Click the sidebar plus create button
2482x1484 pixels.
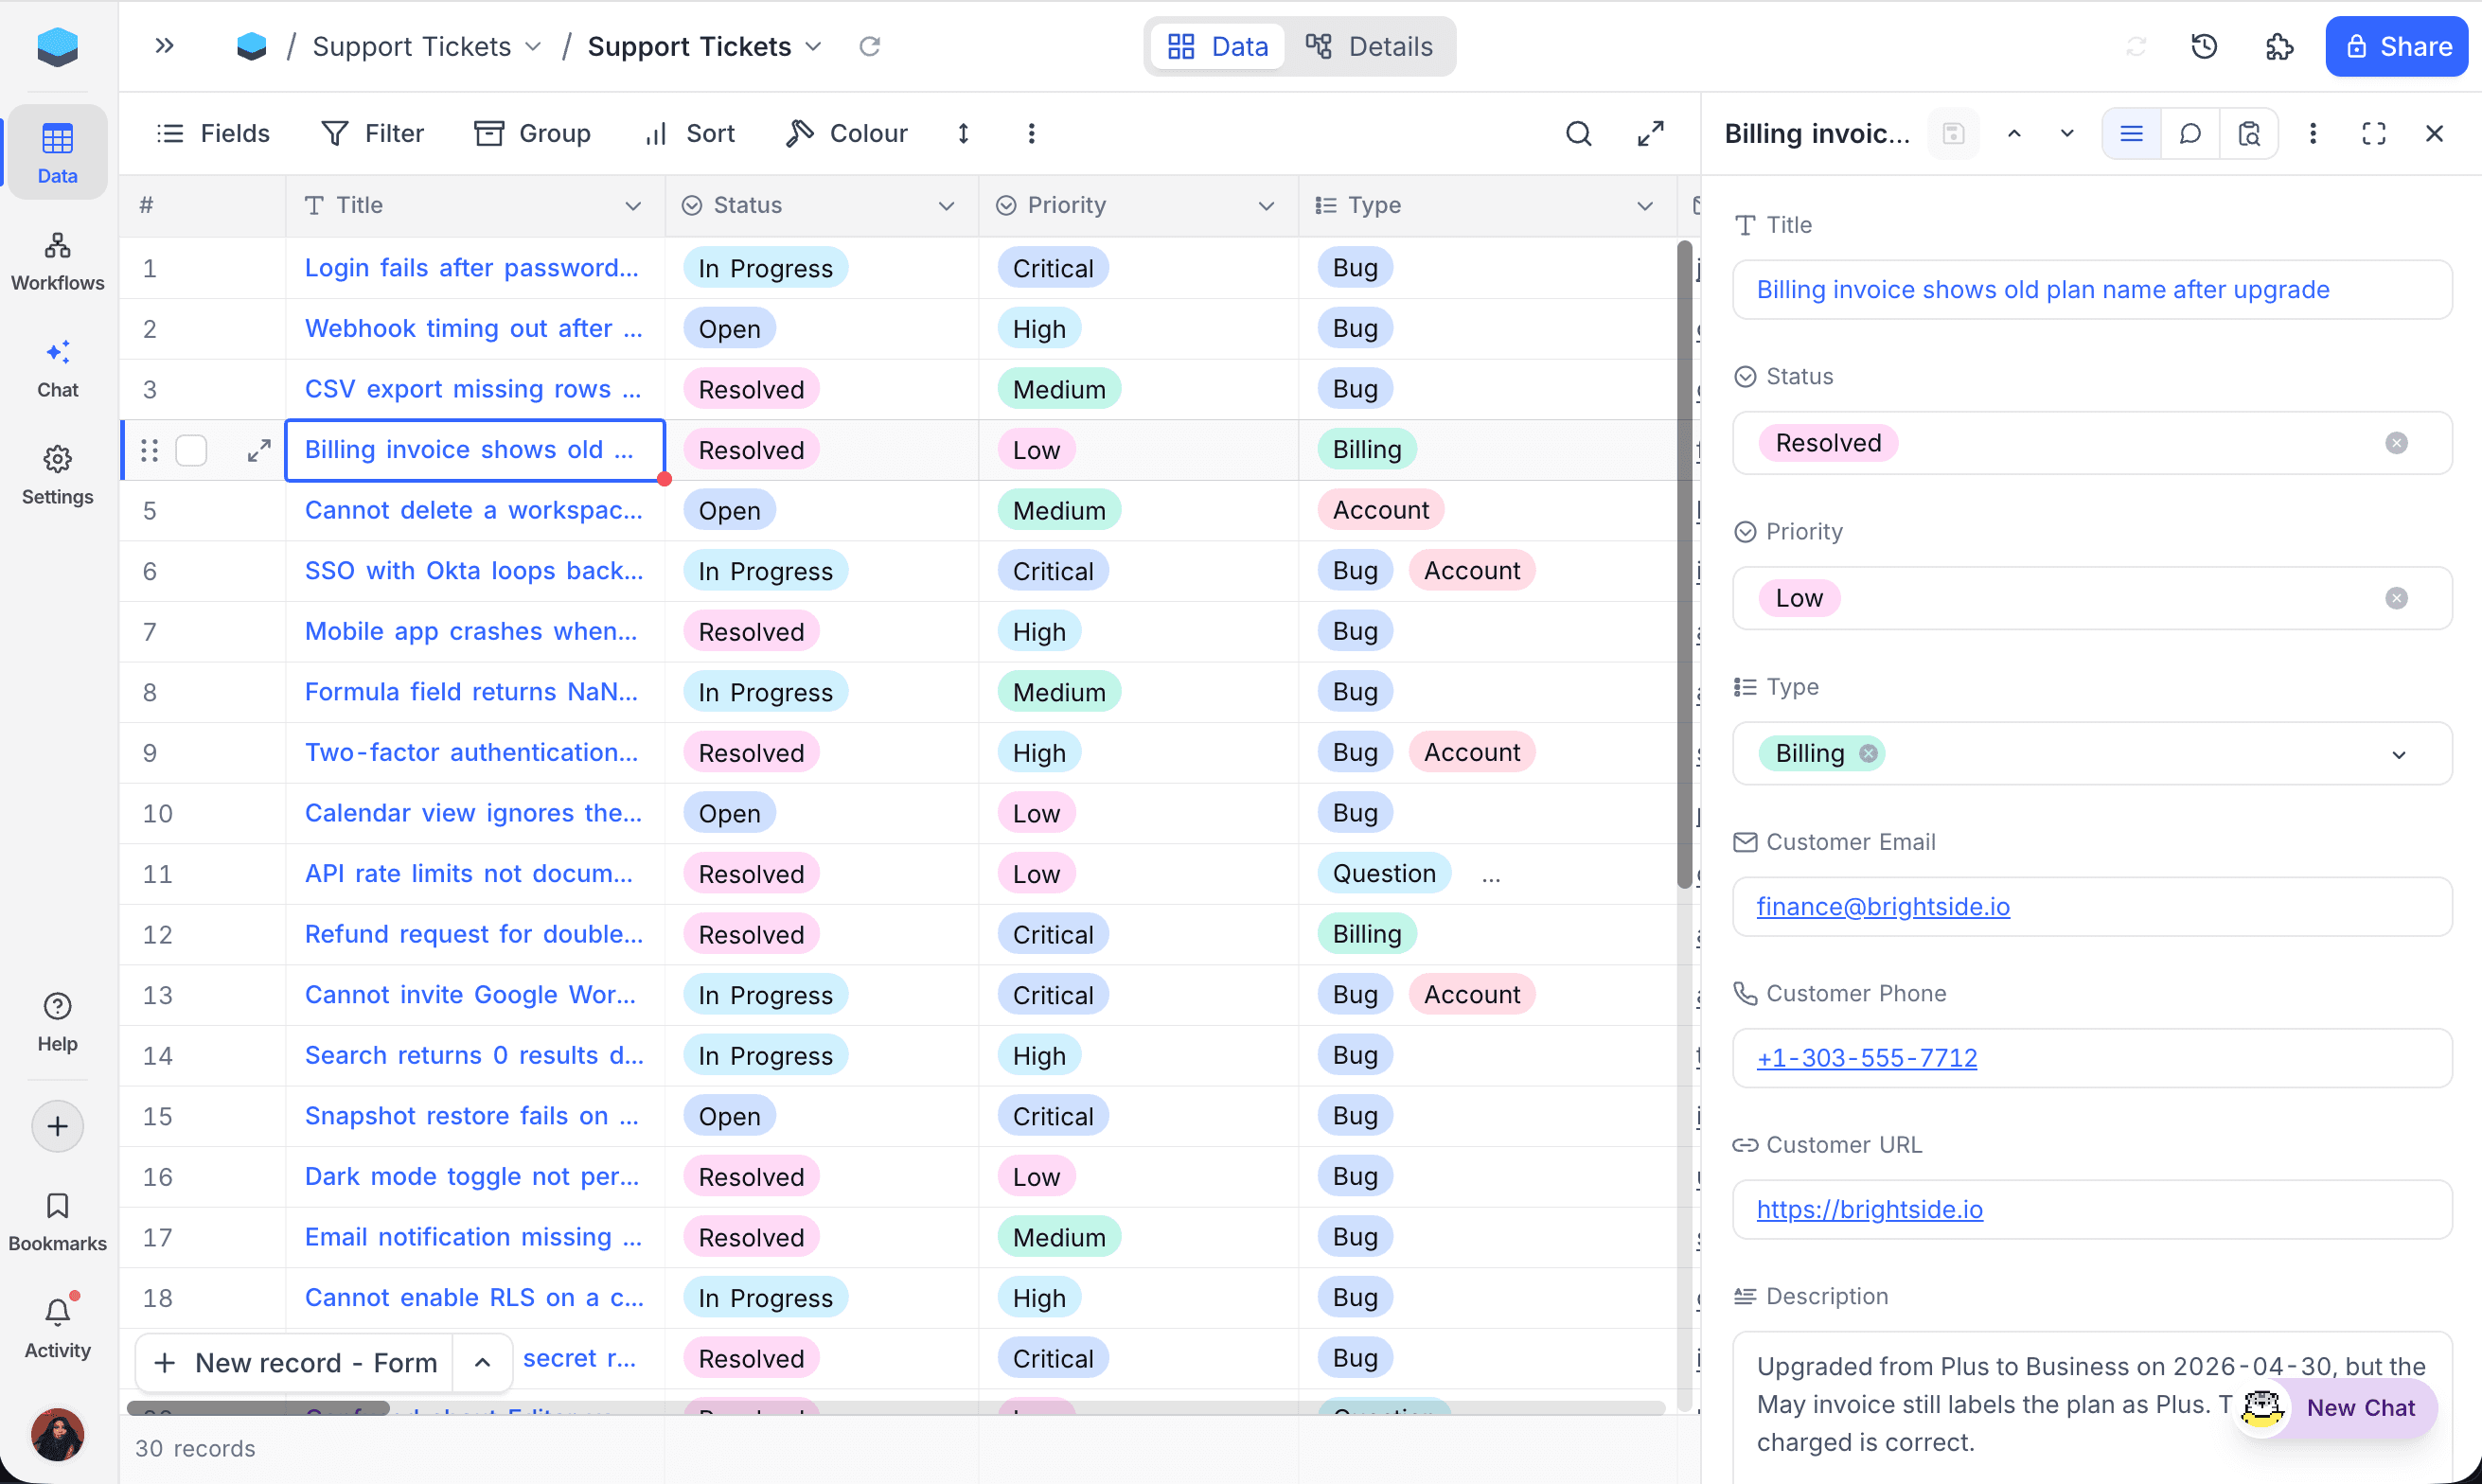pyautogui.click(x=57, y=1126)
